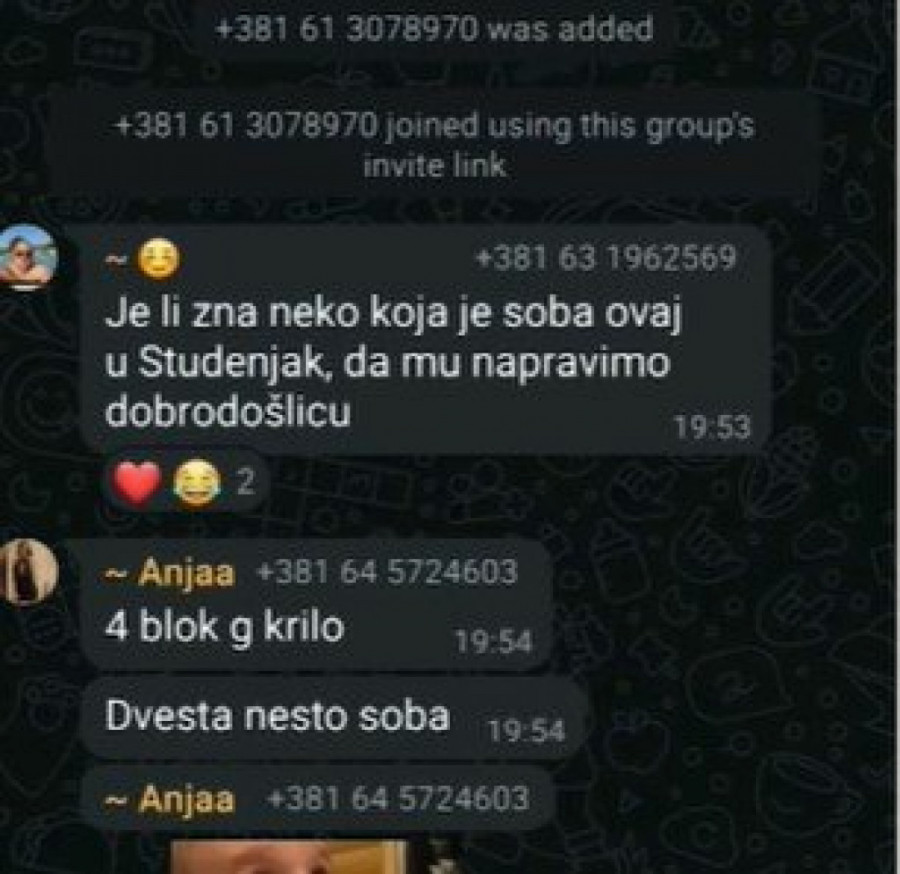
Task: Tap the red heart reaction
Action: click(136, 483)
